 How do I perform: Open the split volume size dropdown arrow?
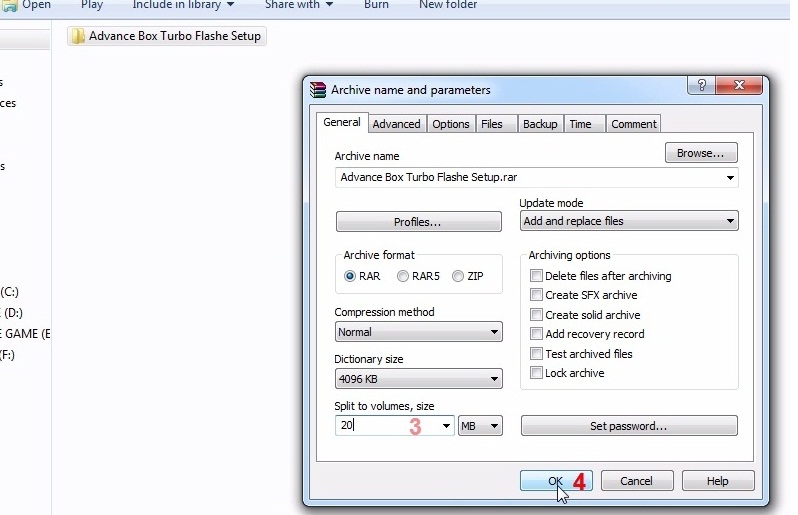pyautogui.click(x=446, y=426)
